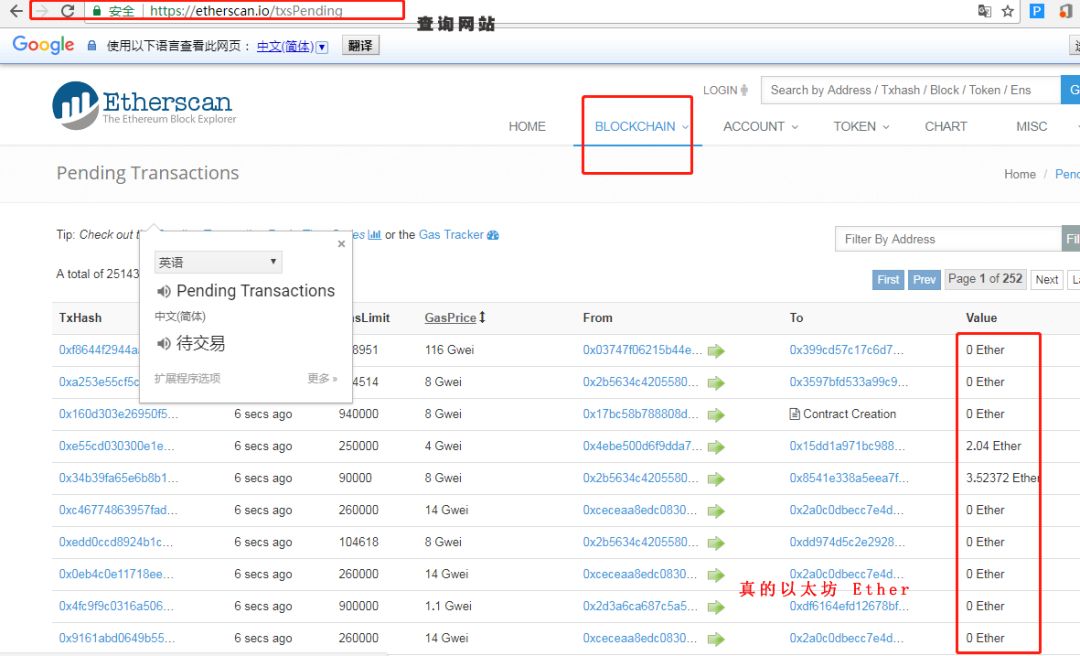Click the bar chart icon in the tip line
This screenshot has height=656, width=1080.
click(x=373, y=234)
